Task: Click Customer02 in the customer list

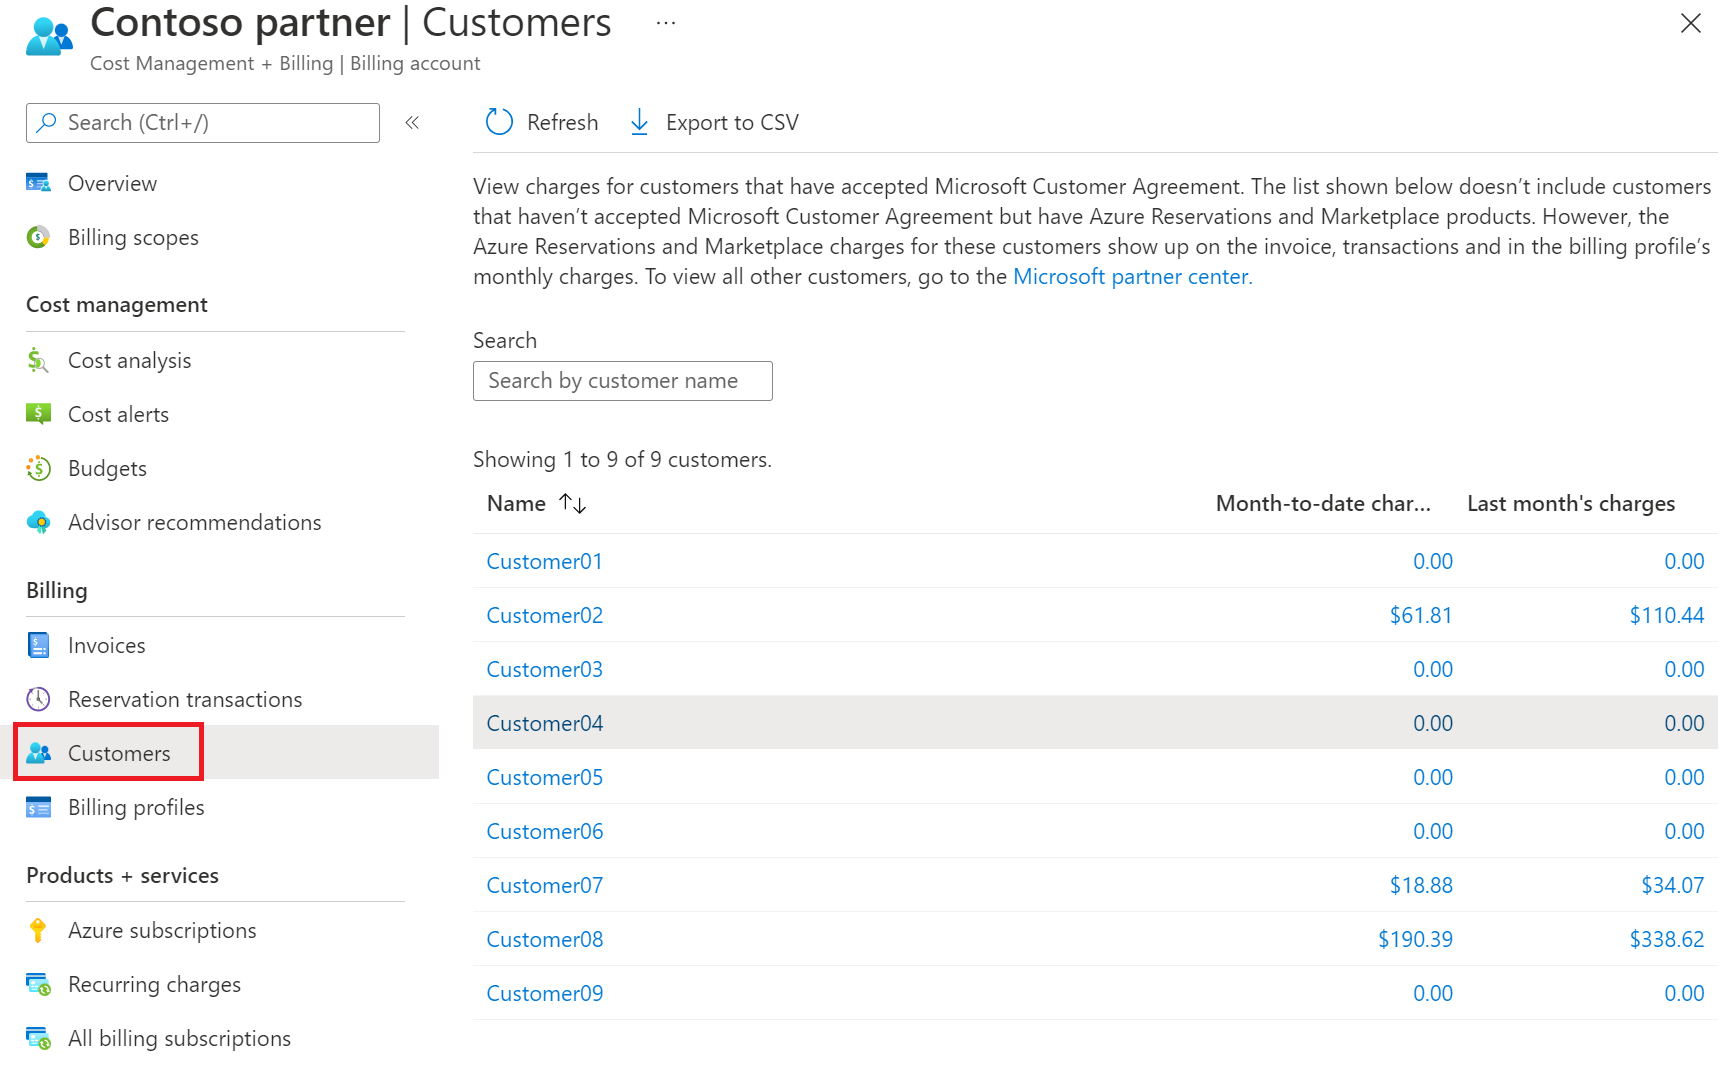Action: tap(545, 615)
